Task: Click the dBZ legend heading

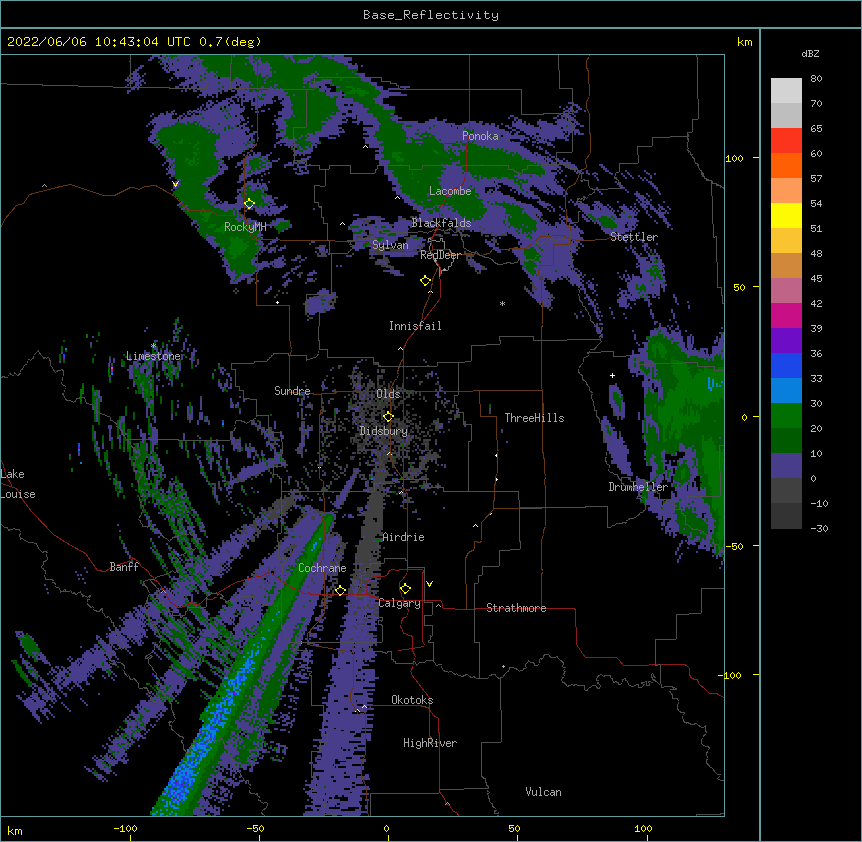Action: (x=810, y=53)
